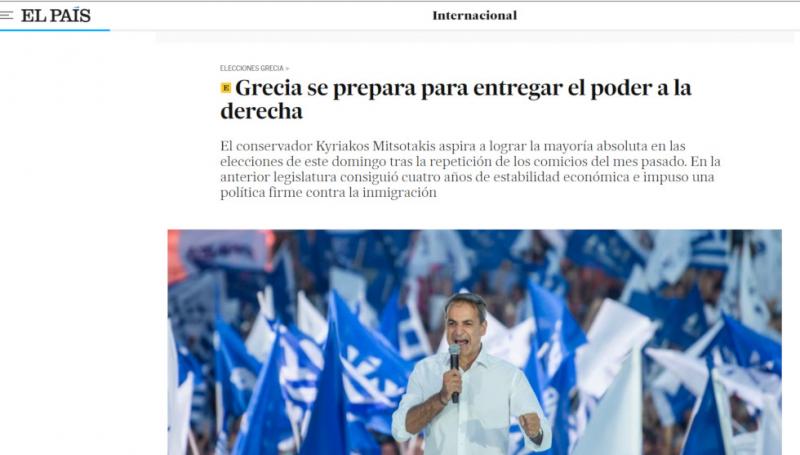Click the word 'derecha' in the headline
The image size is (800, 455).
262,111
